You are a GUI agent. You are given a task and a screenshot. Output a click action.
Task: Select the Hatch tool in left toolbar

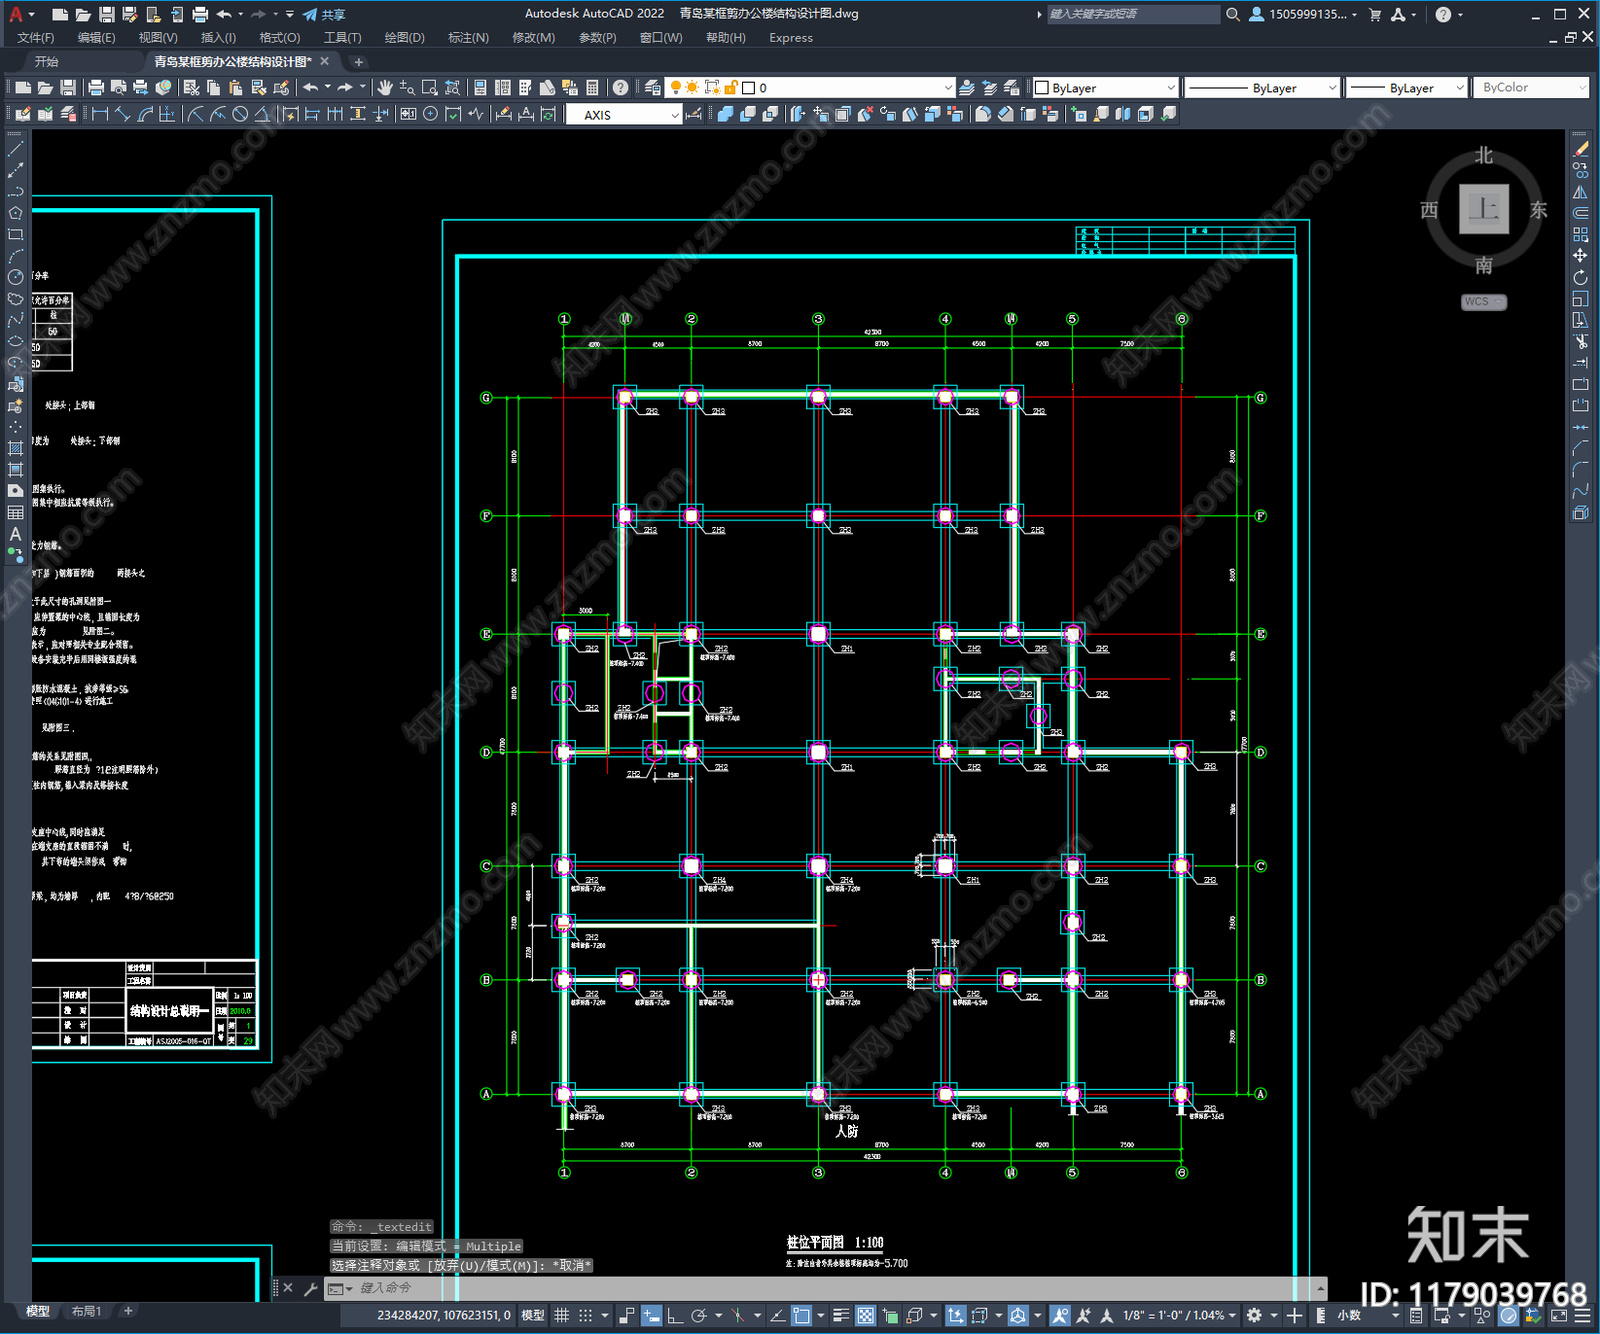pos(15,448)
